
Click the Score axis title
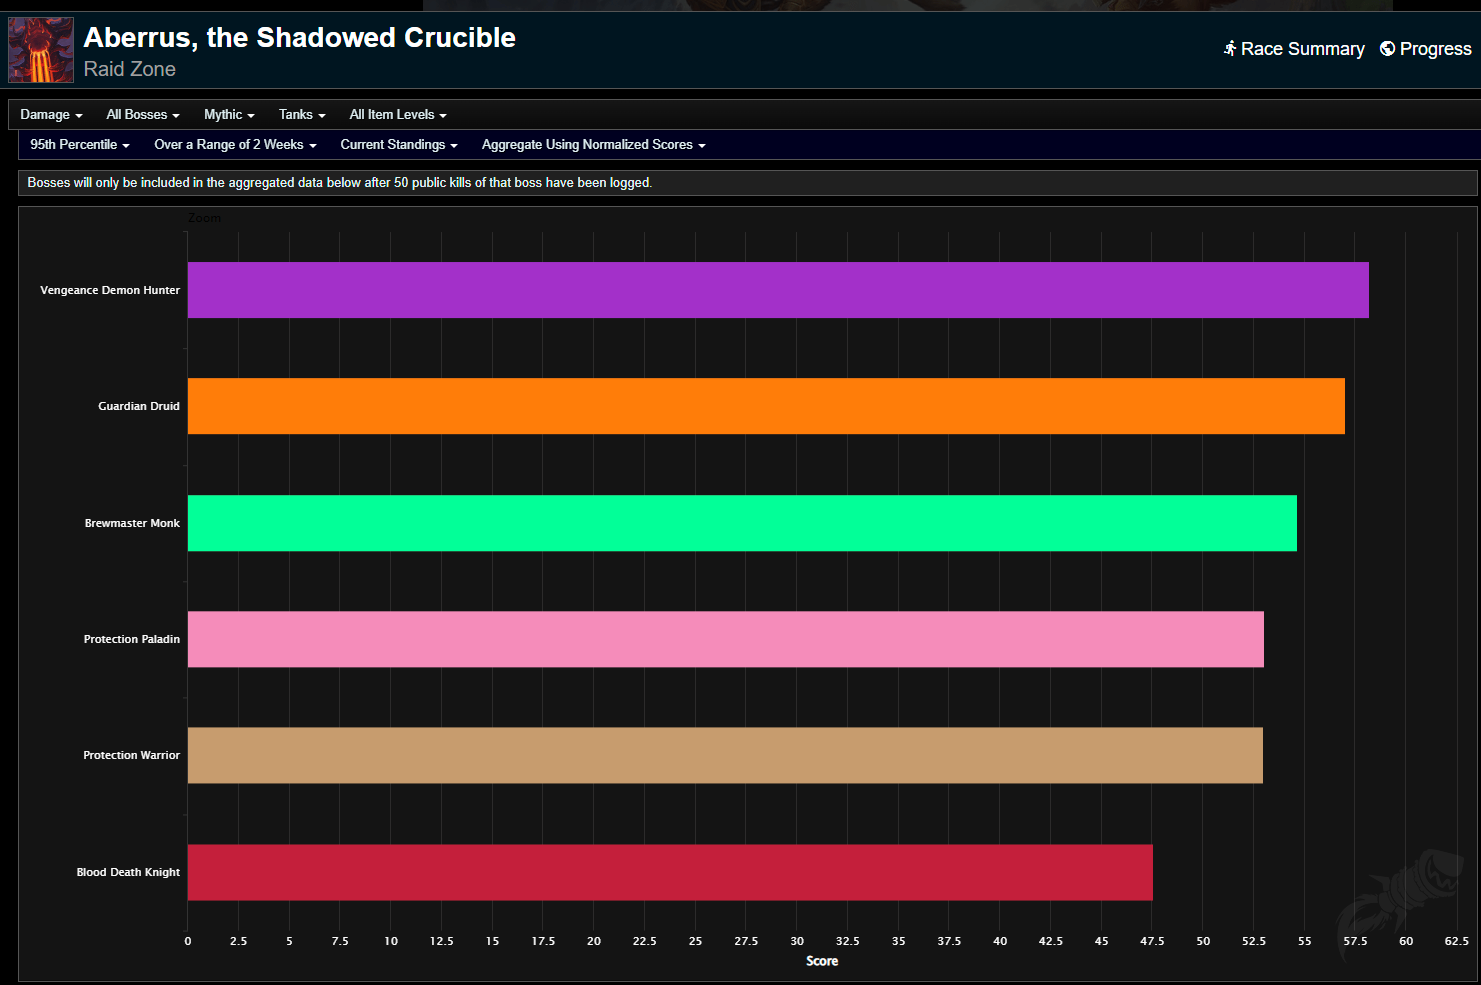point(822,961)
